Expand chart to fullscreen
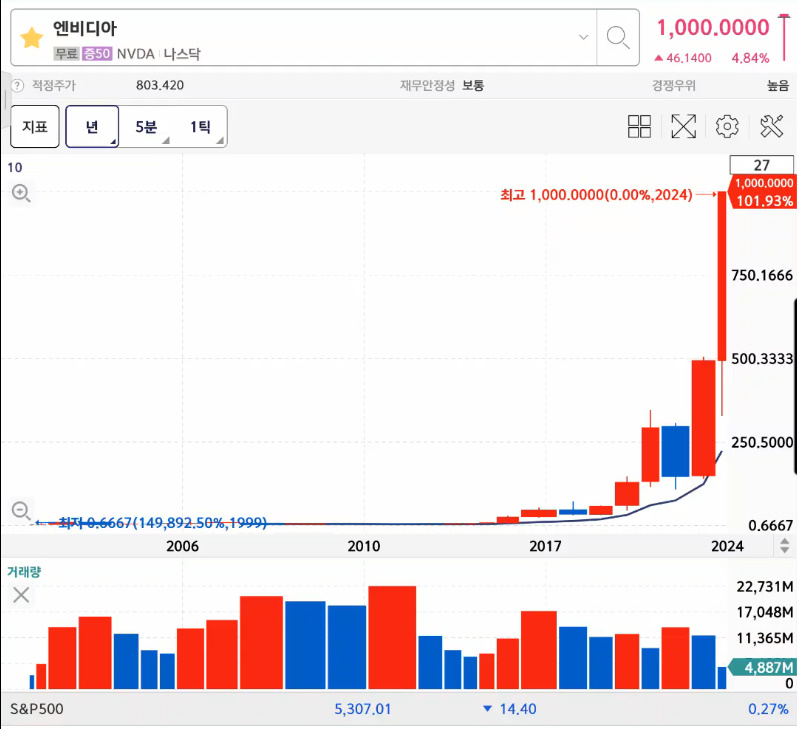Screen dimensions: 797x729 (684, 126)
